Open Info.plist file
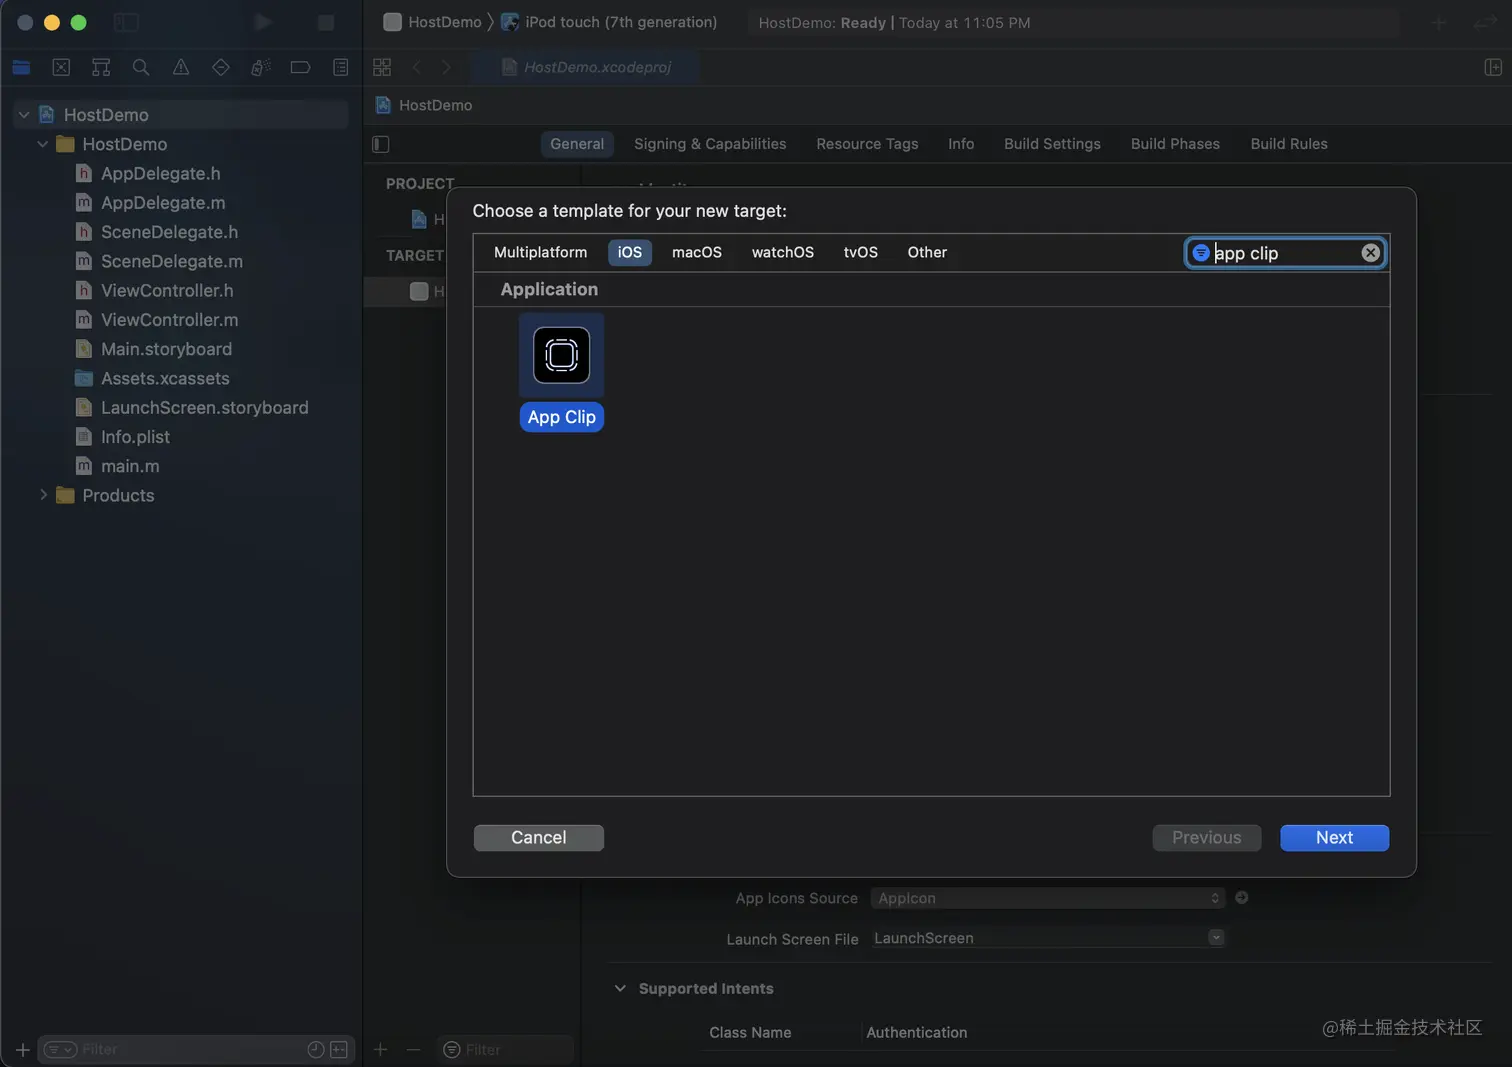Image resolution: width=1512 pixels, height=1067 pixels. tap(135, 437)
